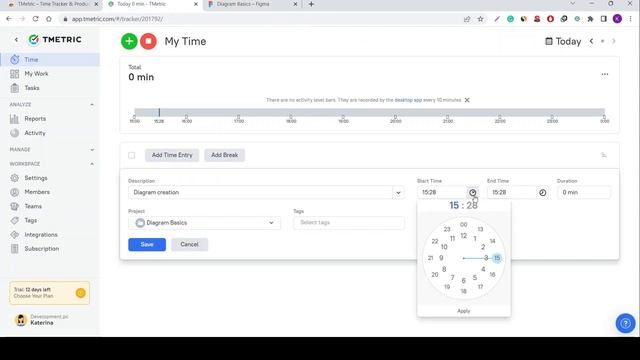The width and height of the screenshot is (640, 360).
Task: Click the Teams sidebar icon
Action: point(15,207)
